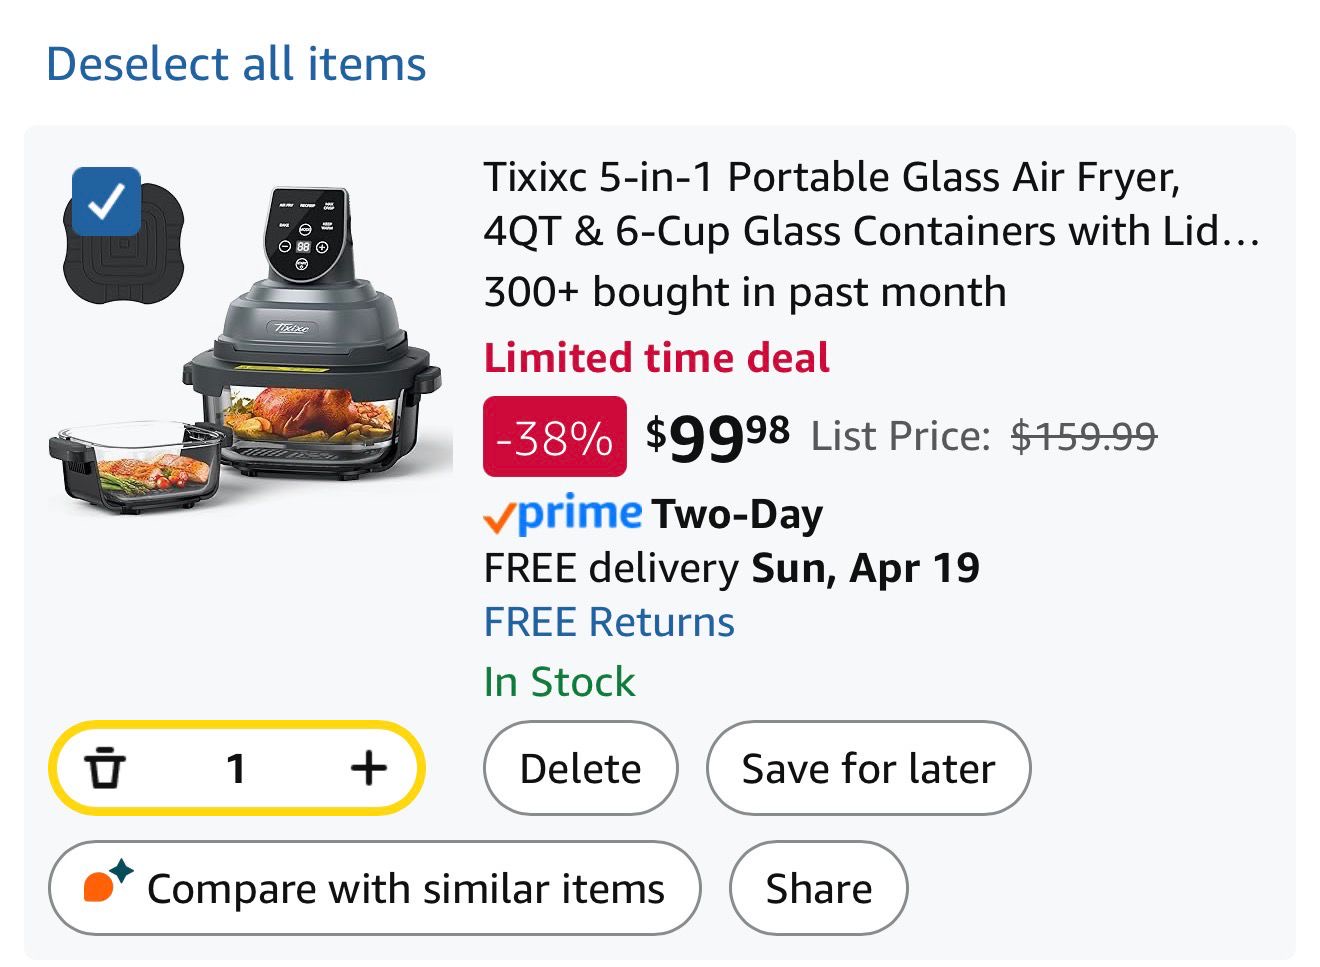1320x967 pixels.
Task: Click the struck-through $159.99 list price
Action: 1083,436
